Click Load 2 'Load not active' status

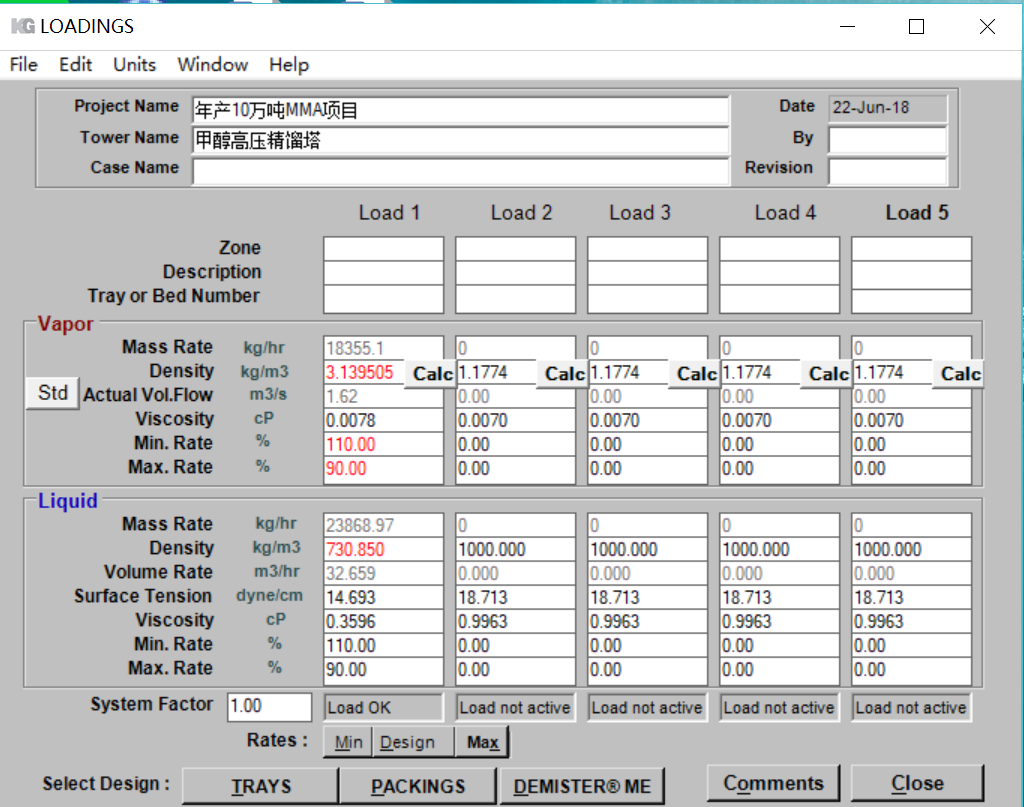pyautogui.click(x=515, y=708)
